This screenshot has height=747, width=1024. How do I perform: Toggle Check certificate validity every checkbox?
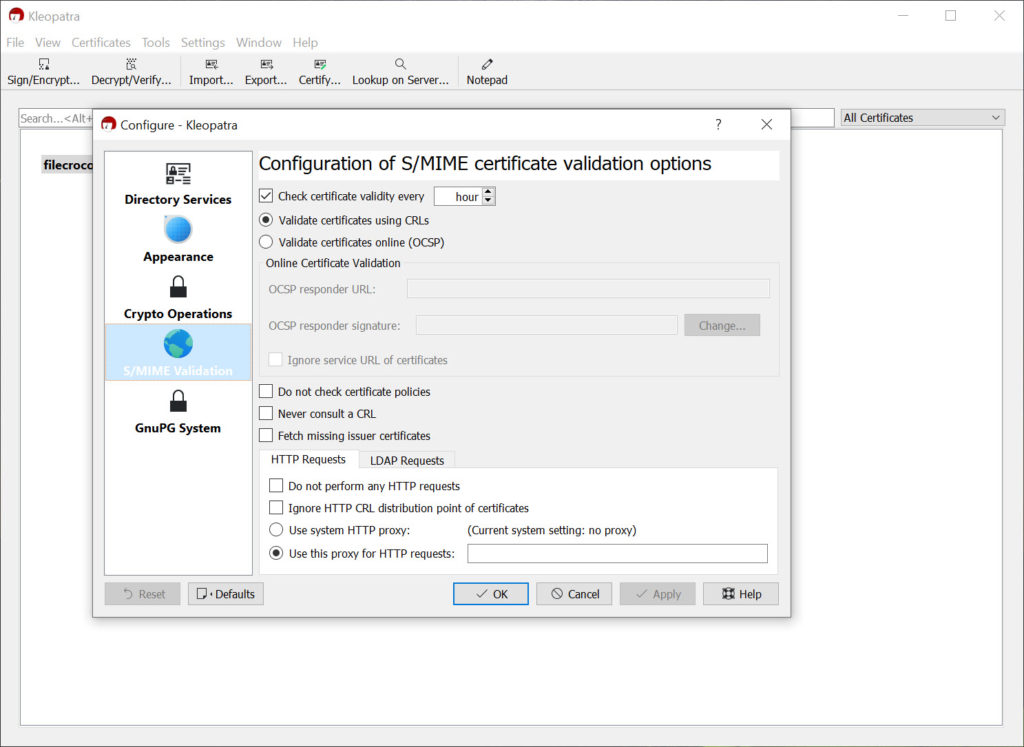tap(266, 196)
